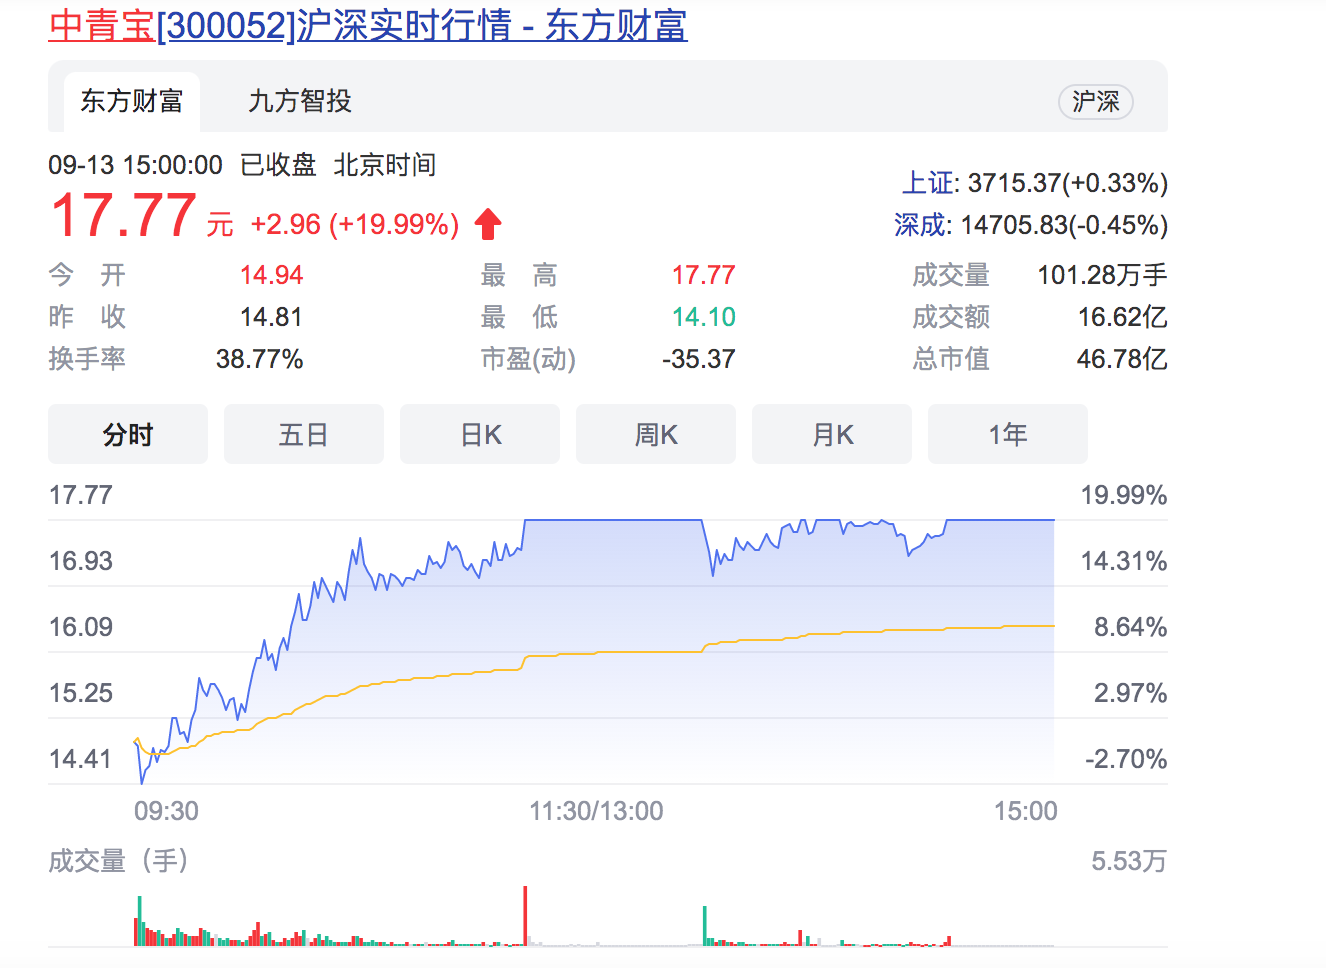
Task: Click the 总市值 value 46.78亿
Action: [x=1121, y=359]
